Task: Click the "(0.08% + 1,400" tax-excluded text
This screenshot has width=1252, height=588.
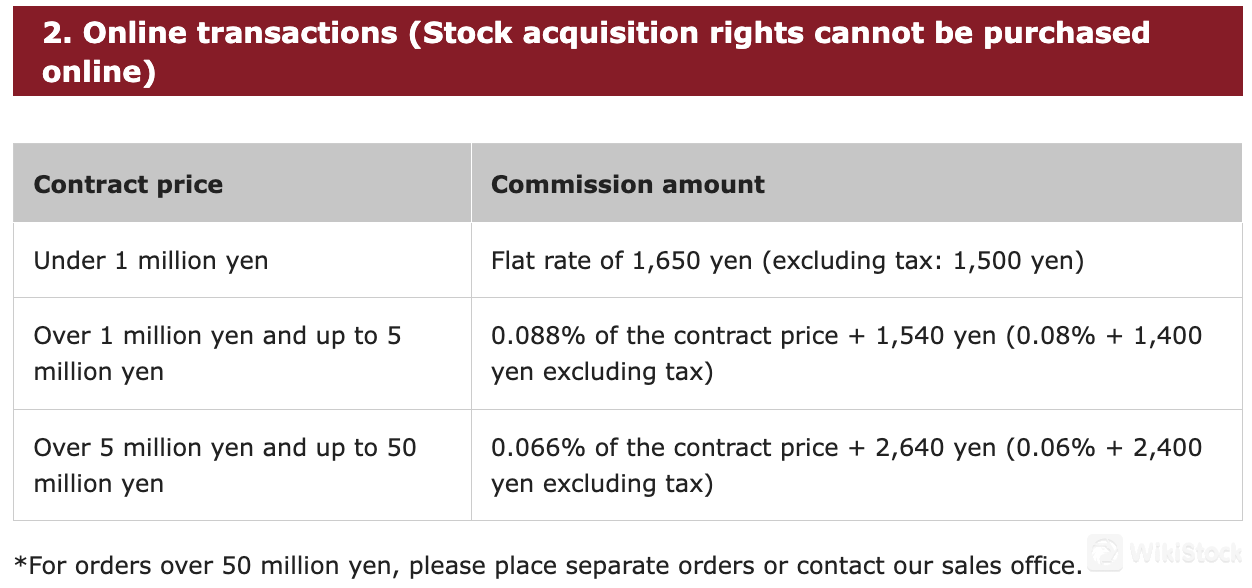Action: [1104, 336]
